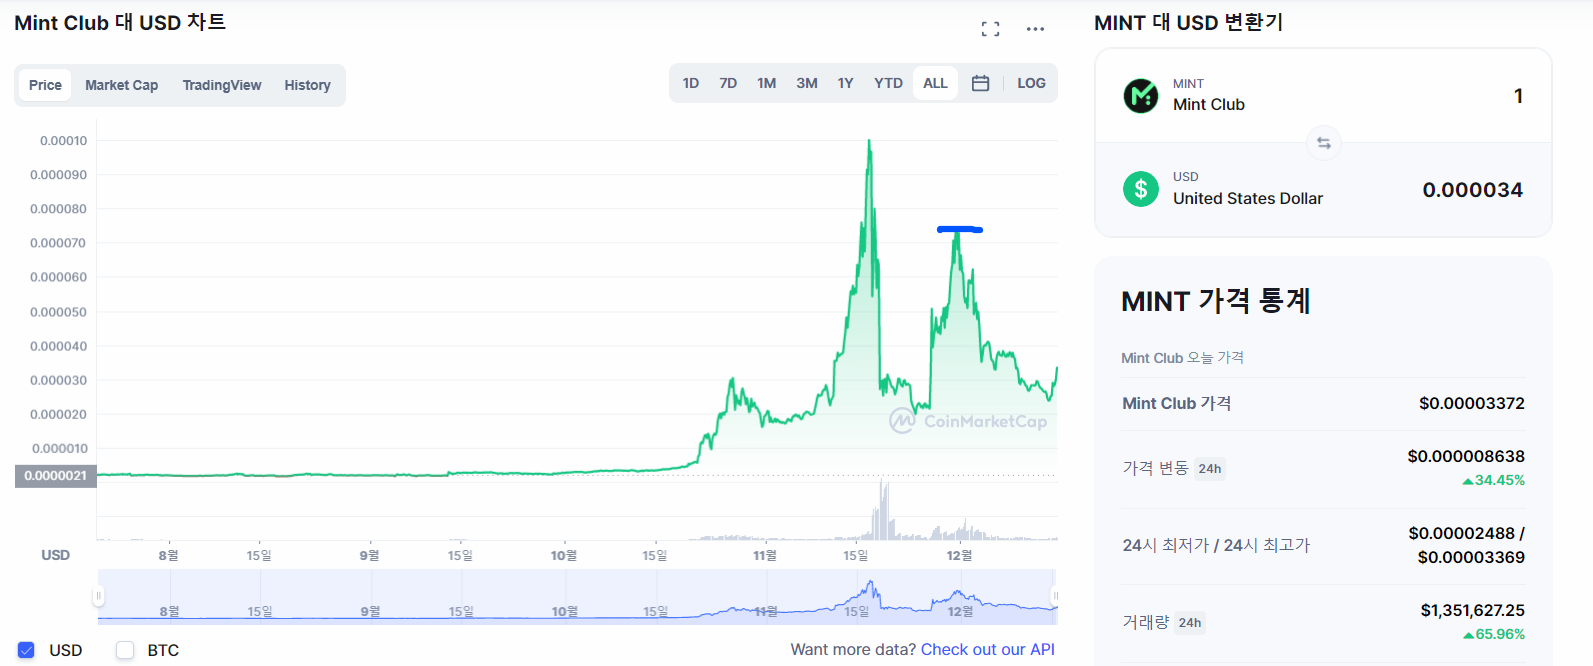The width and height of the screenshot is (1593, 666).
Task: Click the 0.0000021 price label on axis
Action: (55, 476)
